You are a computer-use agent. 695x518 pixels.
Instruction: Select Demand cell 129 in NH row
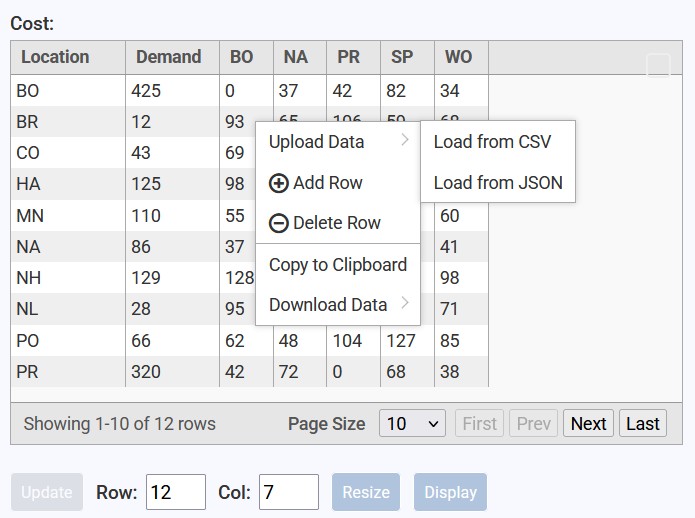pos(172,278)
